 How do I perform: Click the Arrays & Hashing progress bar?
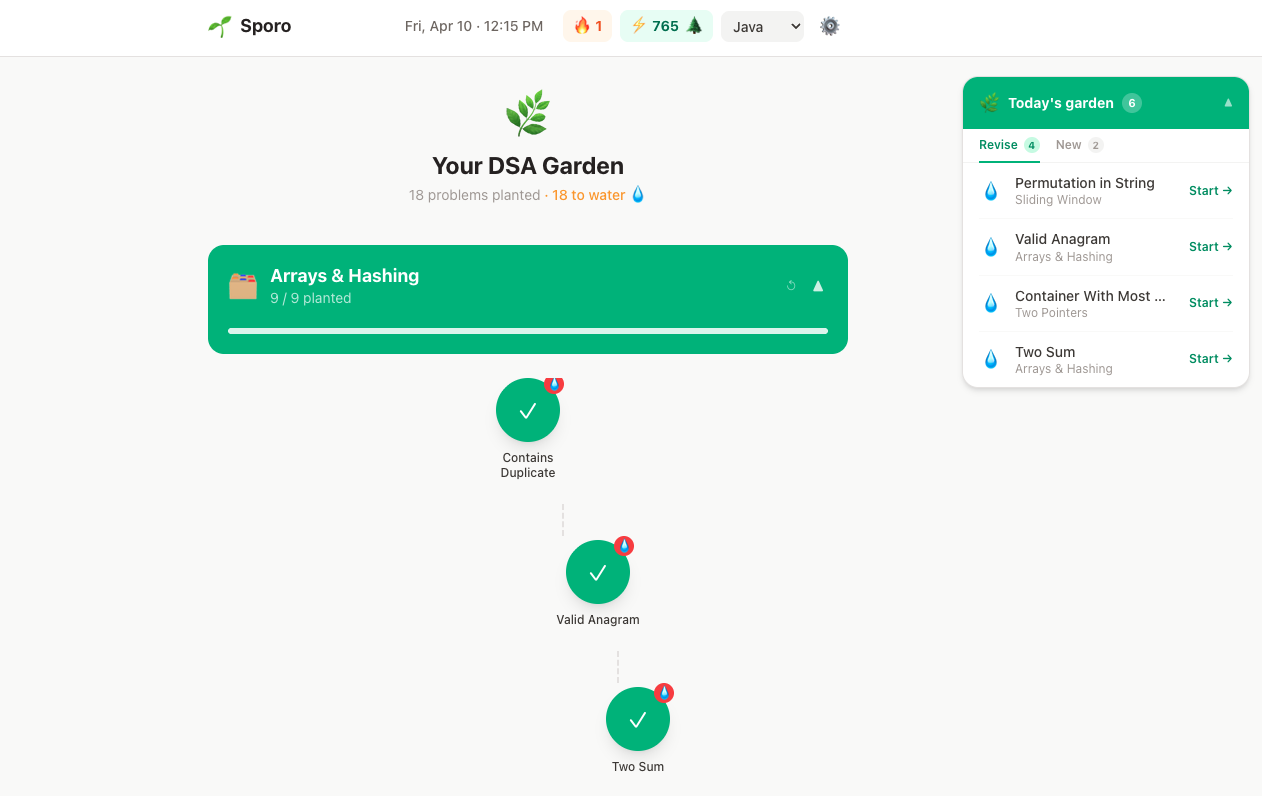528,330
